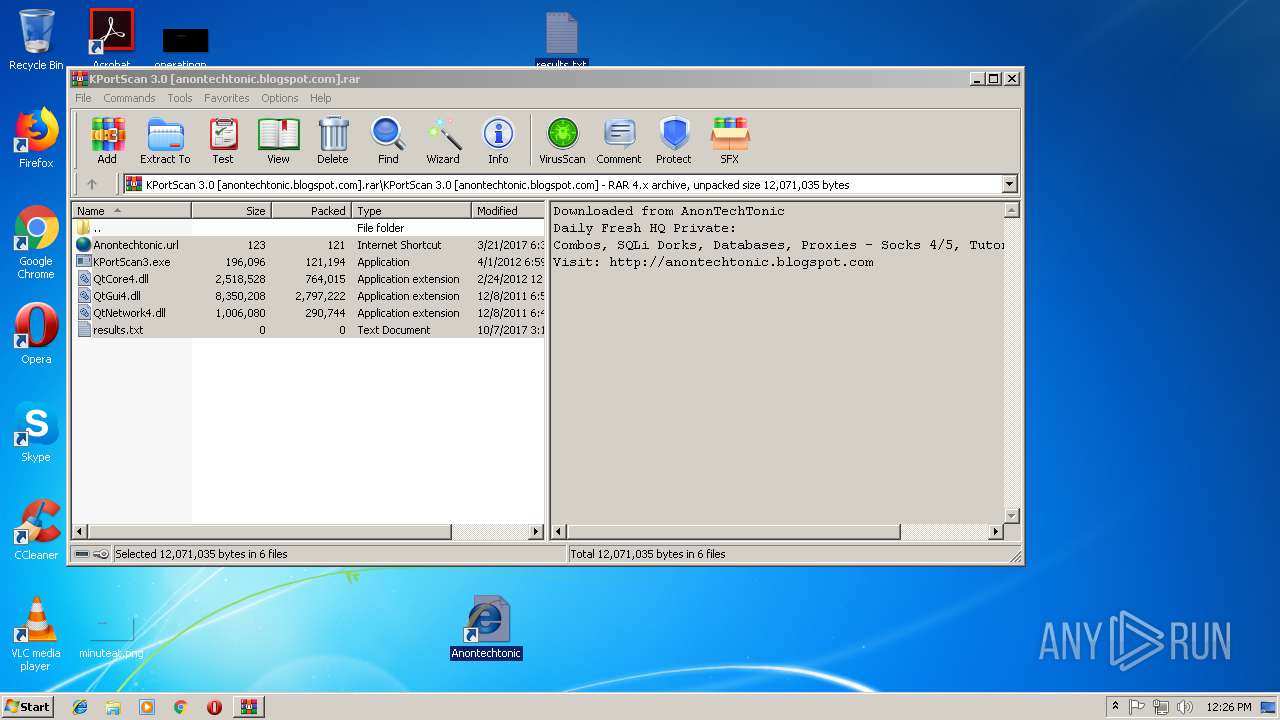The height and width of the screenshot is (720, 1280).
Task: Click the Add toolbar icon
Action: [107, 140]
